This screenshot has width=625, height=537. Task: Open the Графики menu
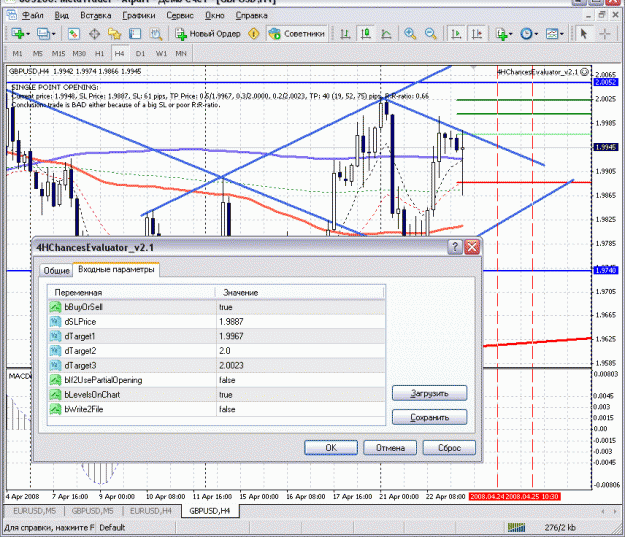tap(139, 16)
